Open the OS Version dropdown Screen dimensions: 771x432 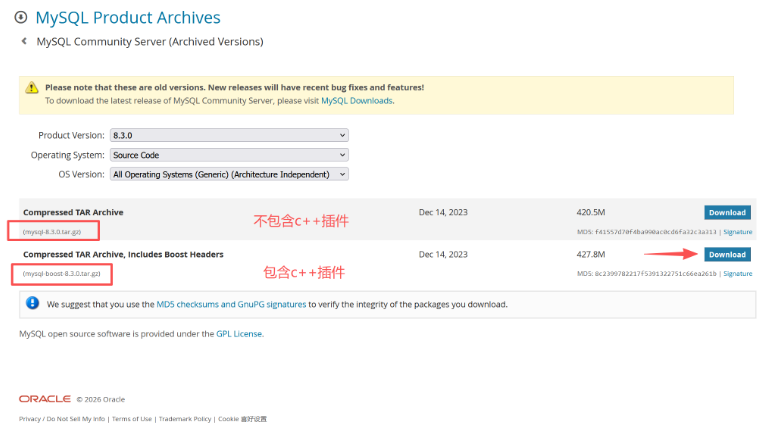click(229, 174)
